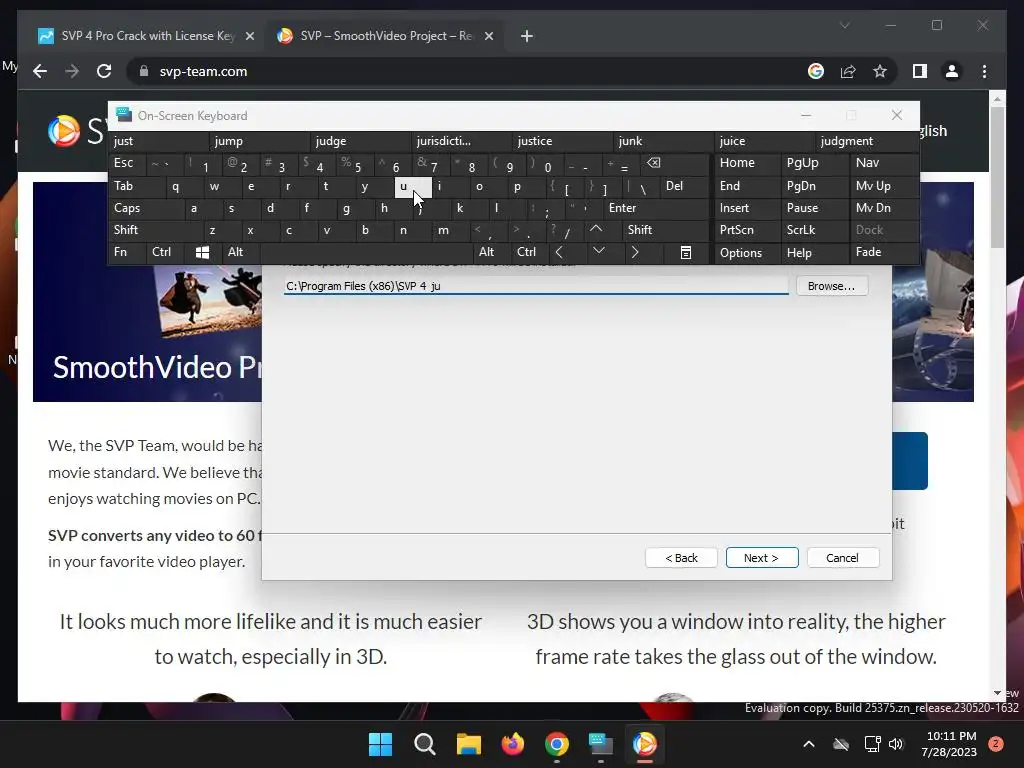This screenshot has width=1024, height=768.
Task: Go back using Chrome's back arrow
Action: pyautogui.click(x=40, y=71)
